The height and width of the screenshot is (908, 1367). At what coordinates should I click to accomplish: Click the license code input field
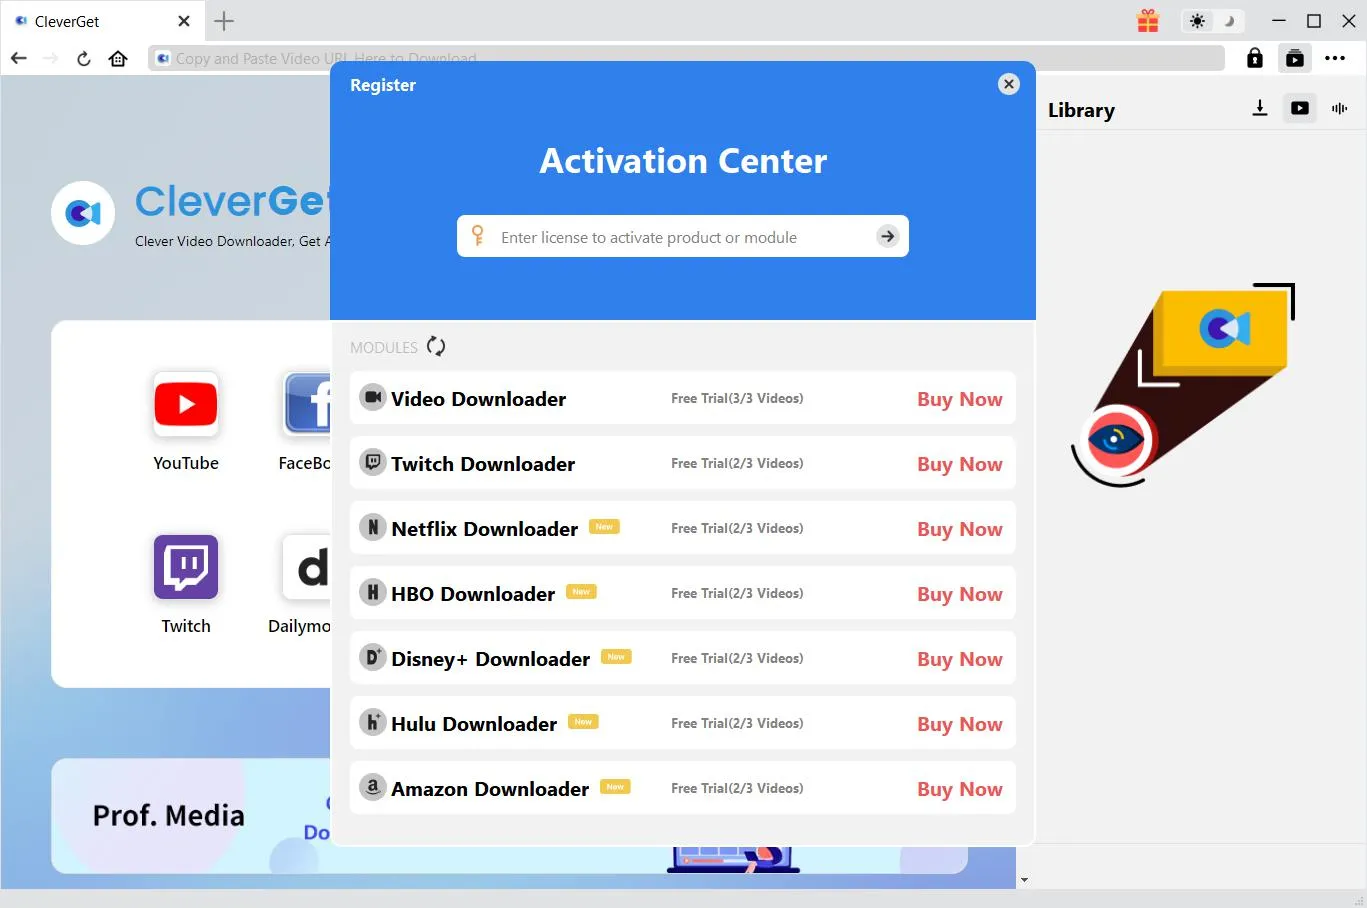click(680, 237)
